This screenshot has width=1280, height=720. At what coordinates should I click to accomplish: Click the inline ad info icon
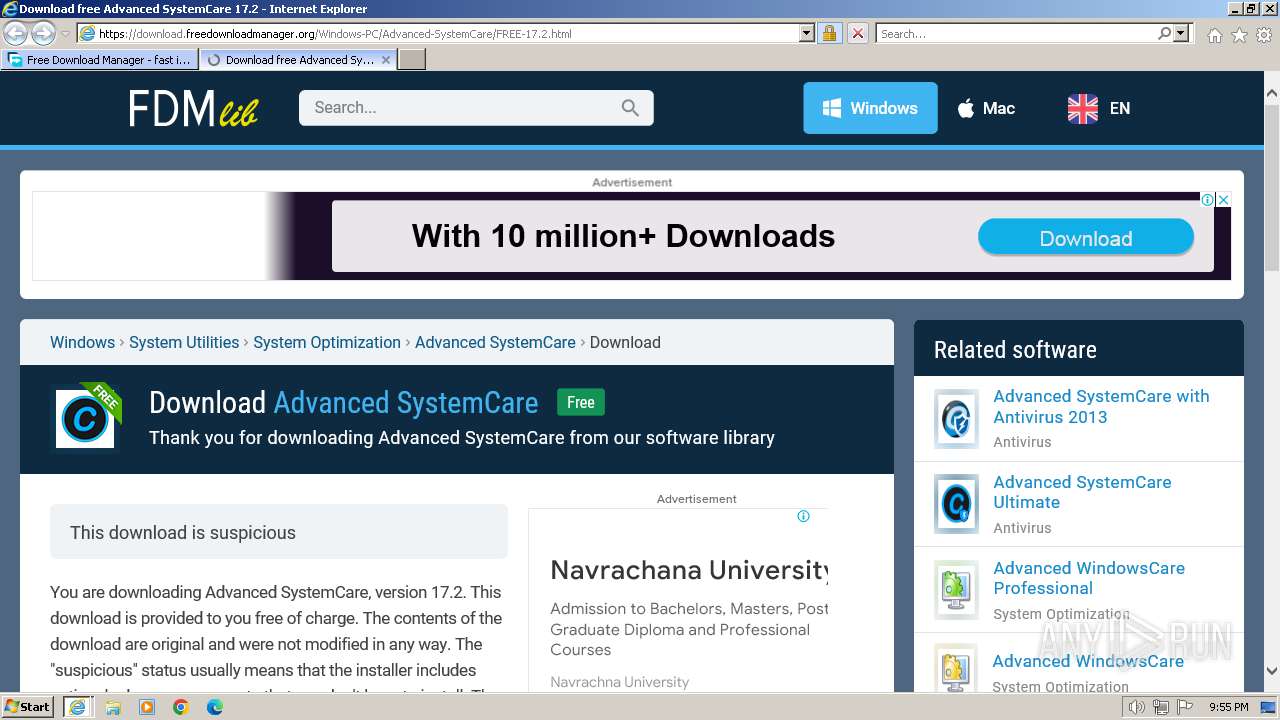pos(803,516)
